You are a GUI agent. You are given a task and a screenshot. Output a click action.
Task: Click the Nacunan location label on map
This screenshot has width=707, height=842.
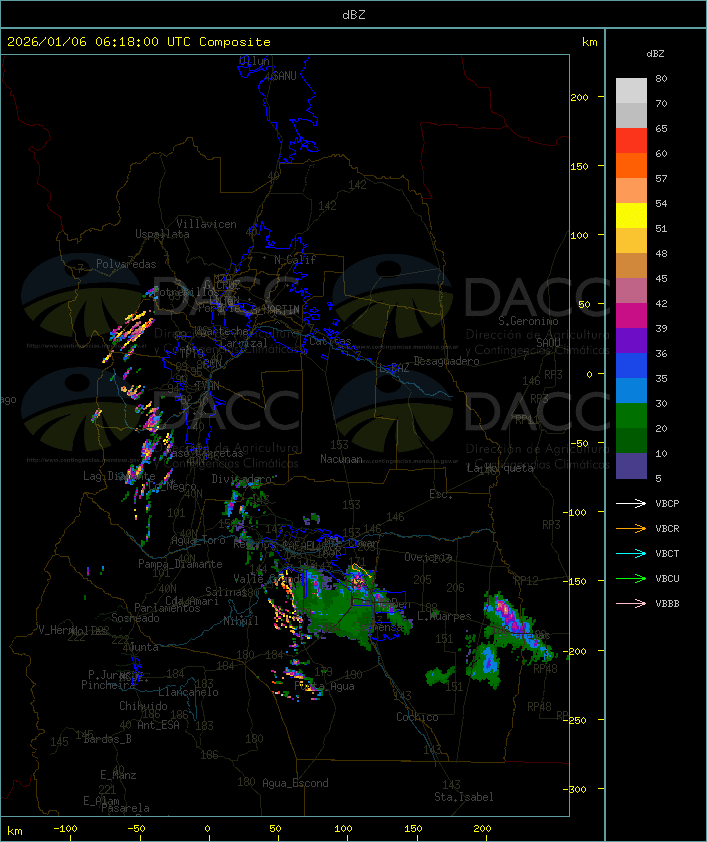pos(341,459)
